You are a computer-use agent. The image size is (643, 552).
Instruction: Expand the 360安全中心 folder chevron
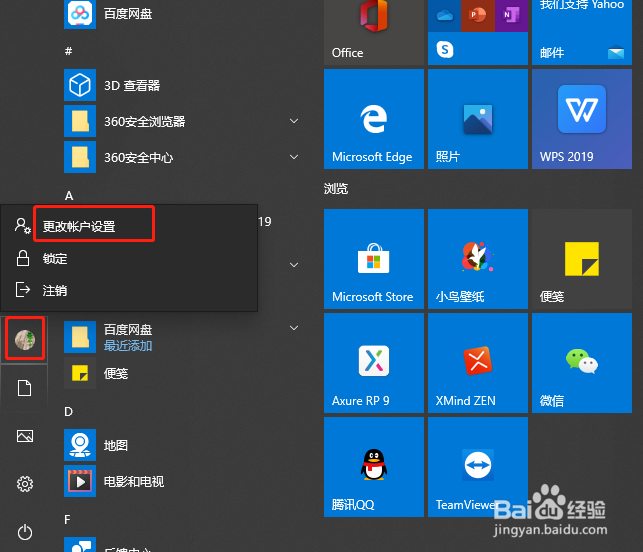point(294,157)
